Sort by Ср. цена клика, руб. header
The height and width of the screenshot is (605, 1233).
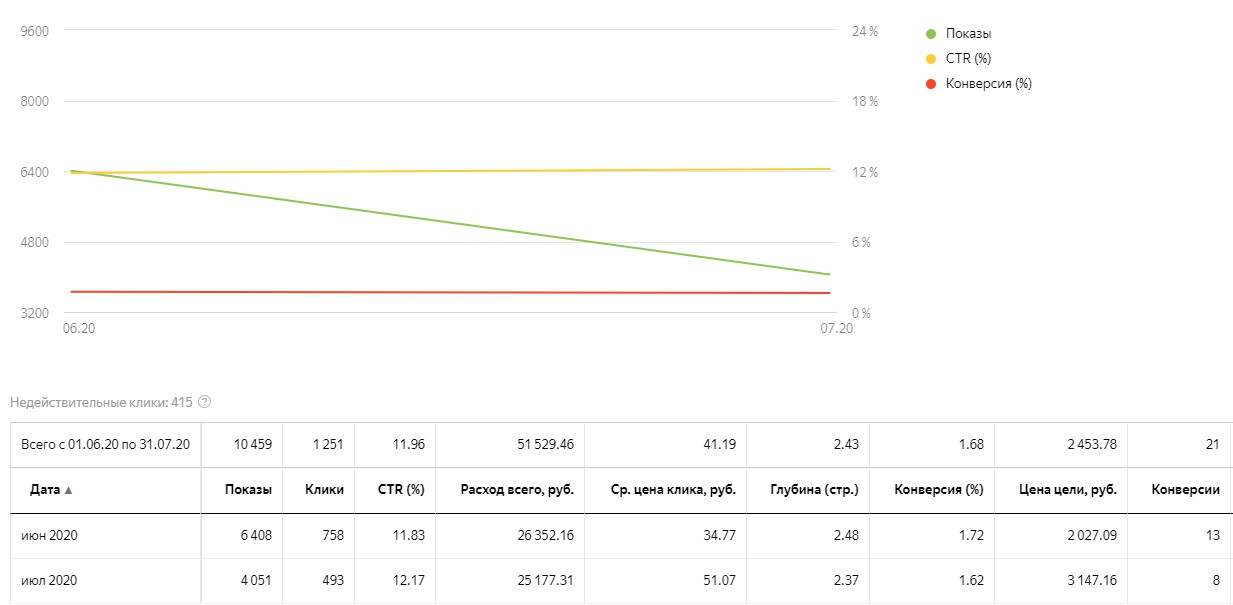pos(673,490)
